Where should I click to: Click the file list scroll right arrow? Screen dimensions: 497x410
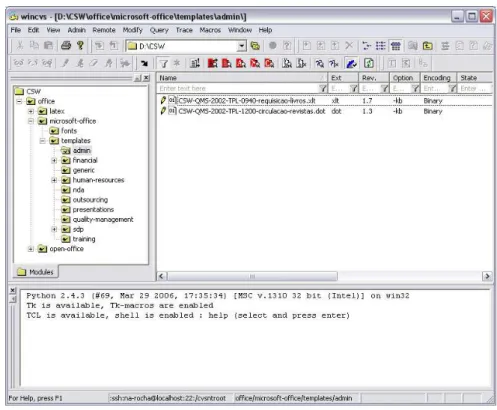pos(487,276)
